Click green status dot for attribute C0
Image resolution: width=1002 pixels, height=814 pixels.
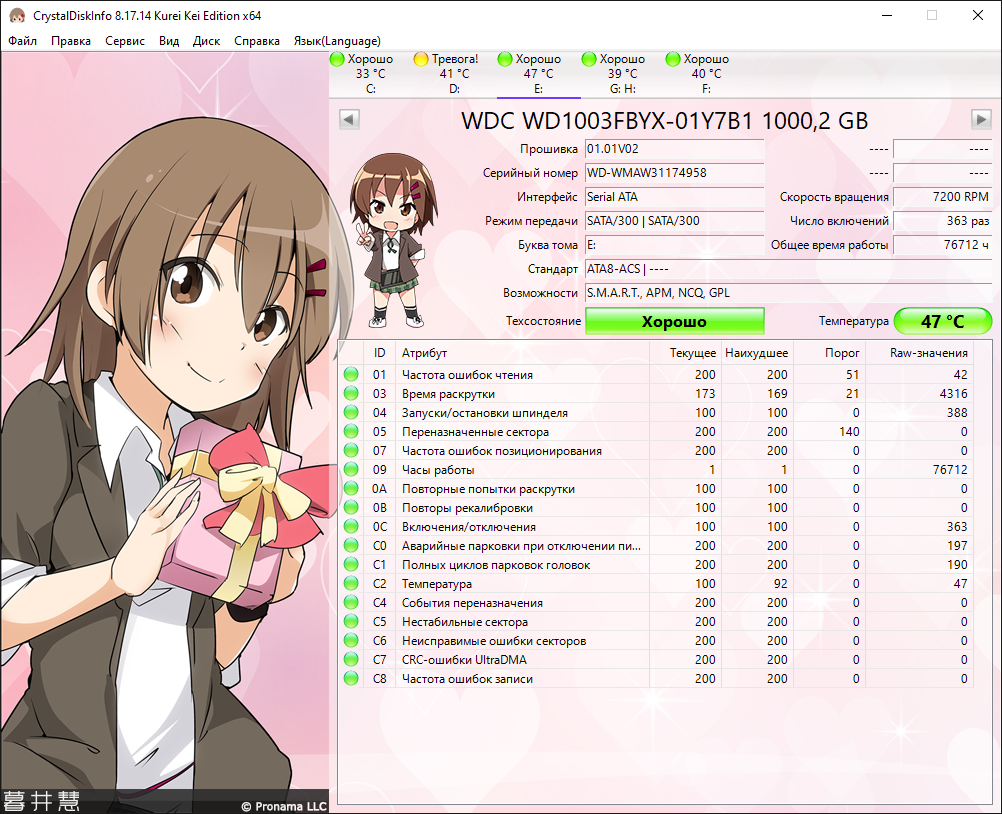[351, 546]
